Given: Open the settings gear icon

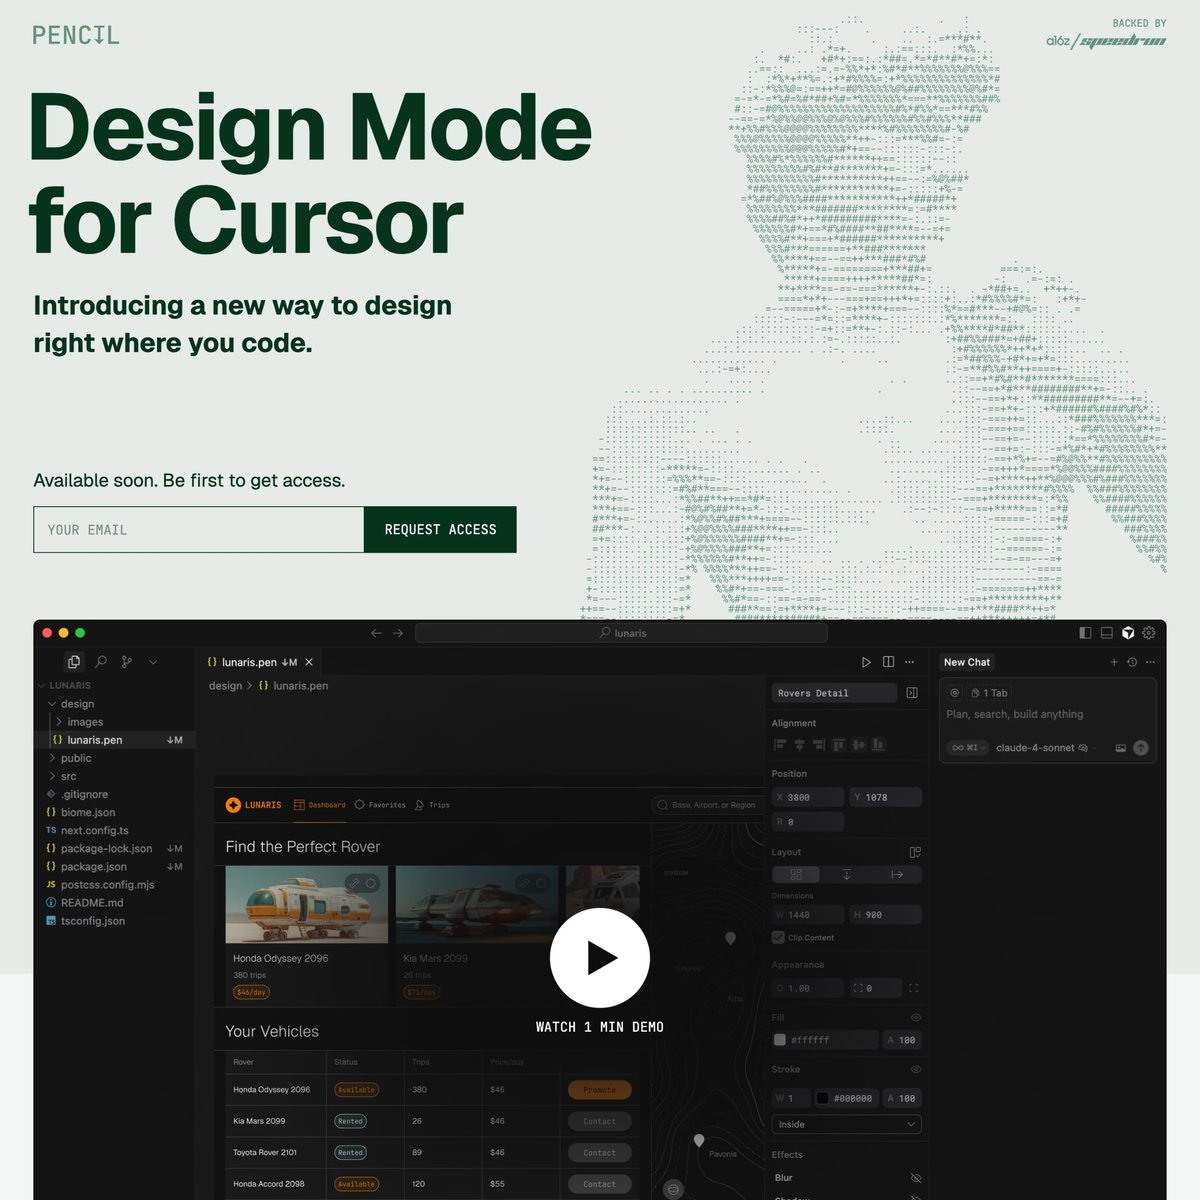Looking at the screenshot, I should pyautogui.click(x=1149, y=633).
